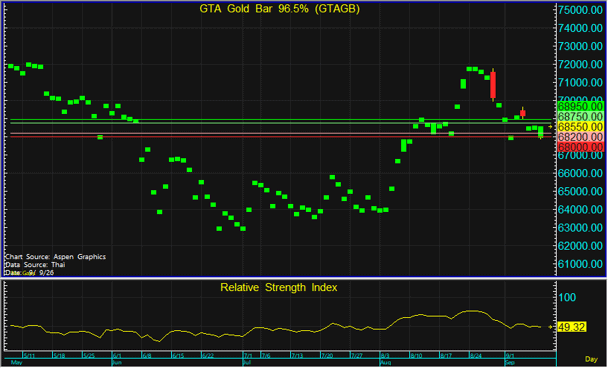Click the Jul month label
The image size is (608, 368).
tap(247, 363)
